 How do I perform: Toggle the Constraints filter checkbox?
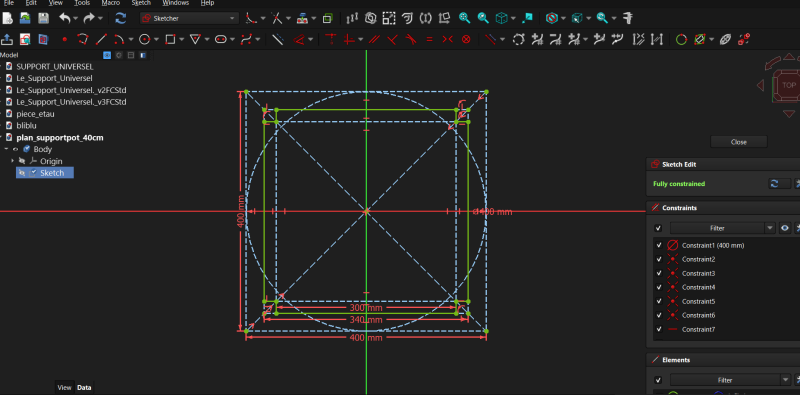tap(658, 228)
